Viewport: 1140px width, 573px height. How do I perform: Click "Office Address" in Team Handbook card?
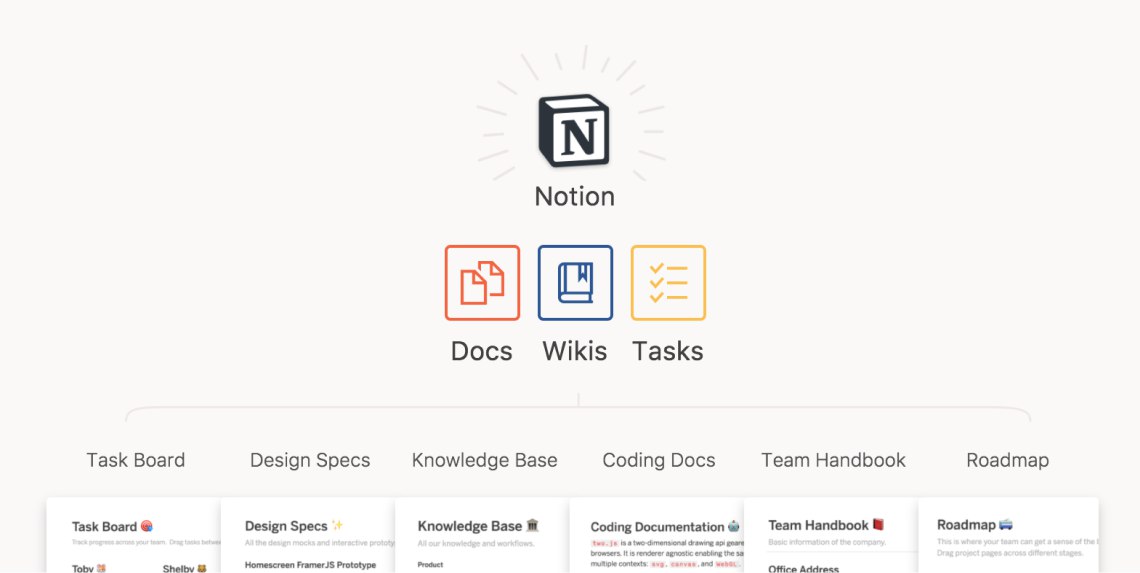pyautogui.click(x=803, y=569)
